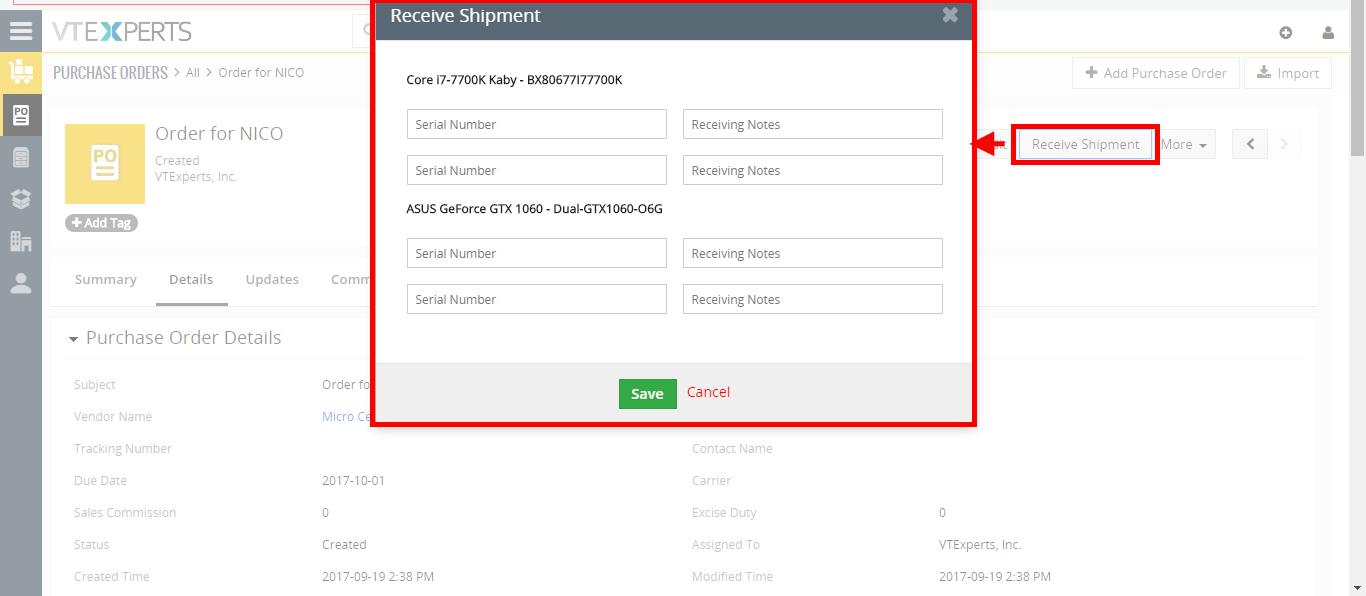Click the 'Order for NICO' record title
Screen dimensions: 1366x596
pos(219,134)
